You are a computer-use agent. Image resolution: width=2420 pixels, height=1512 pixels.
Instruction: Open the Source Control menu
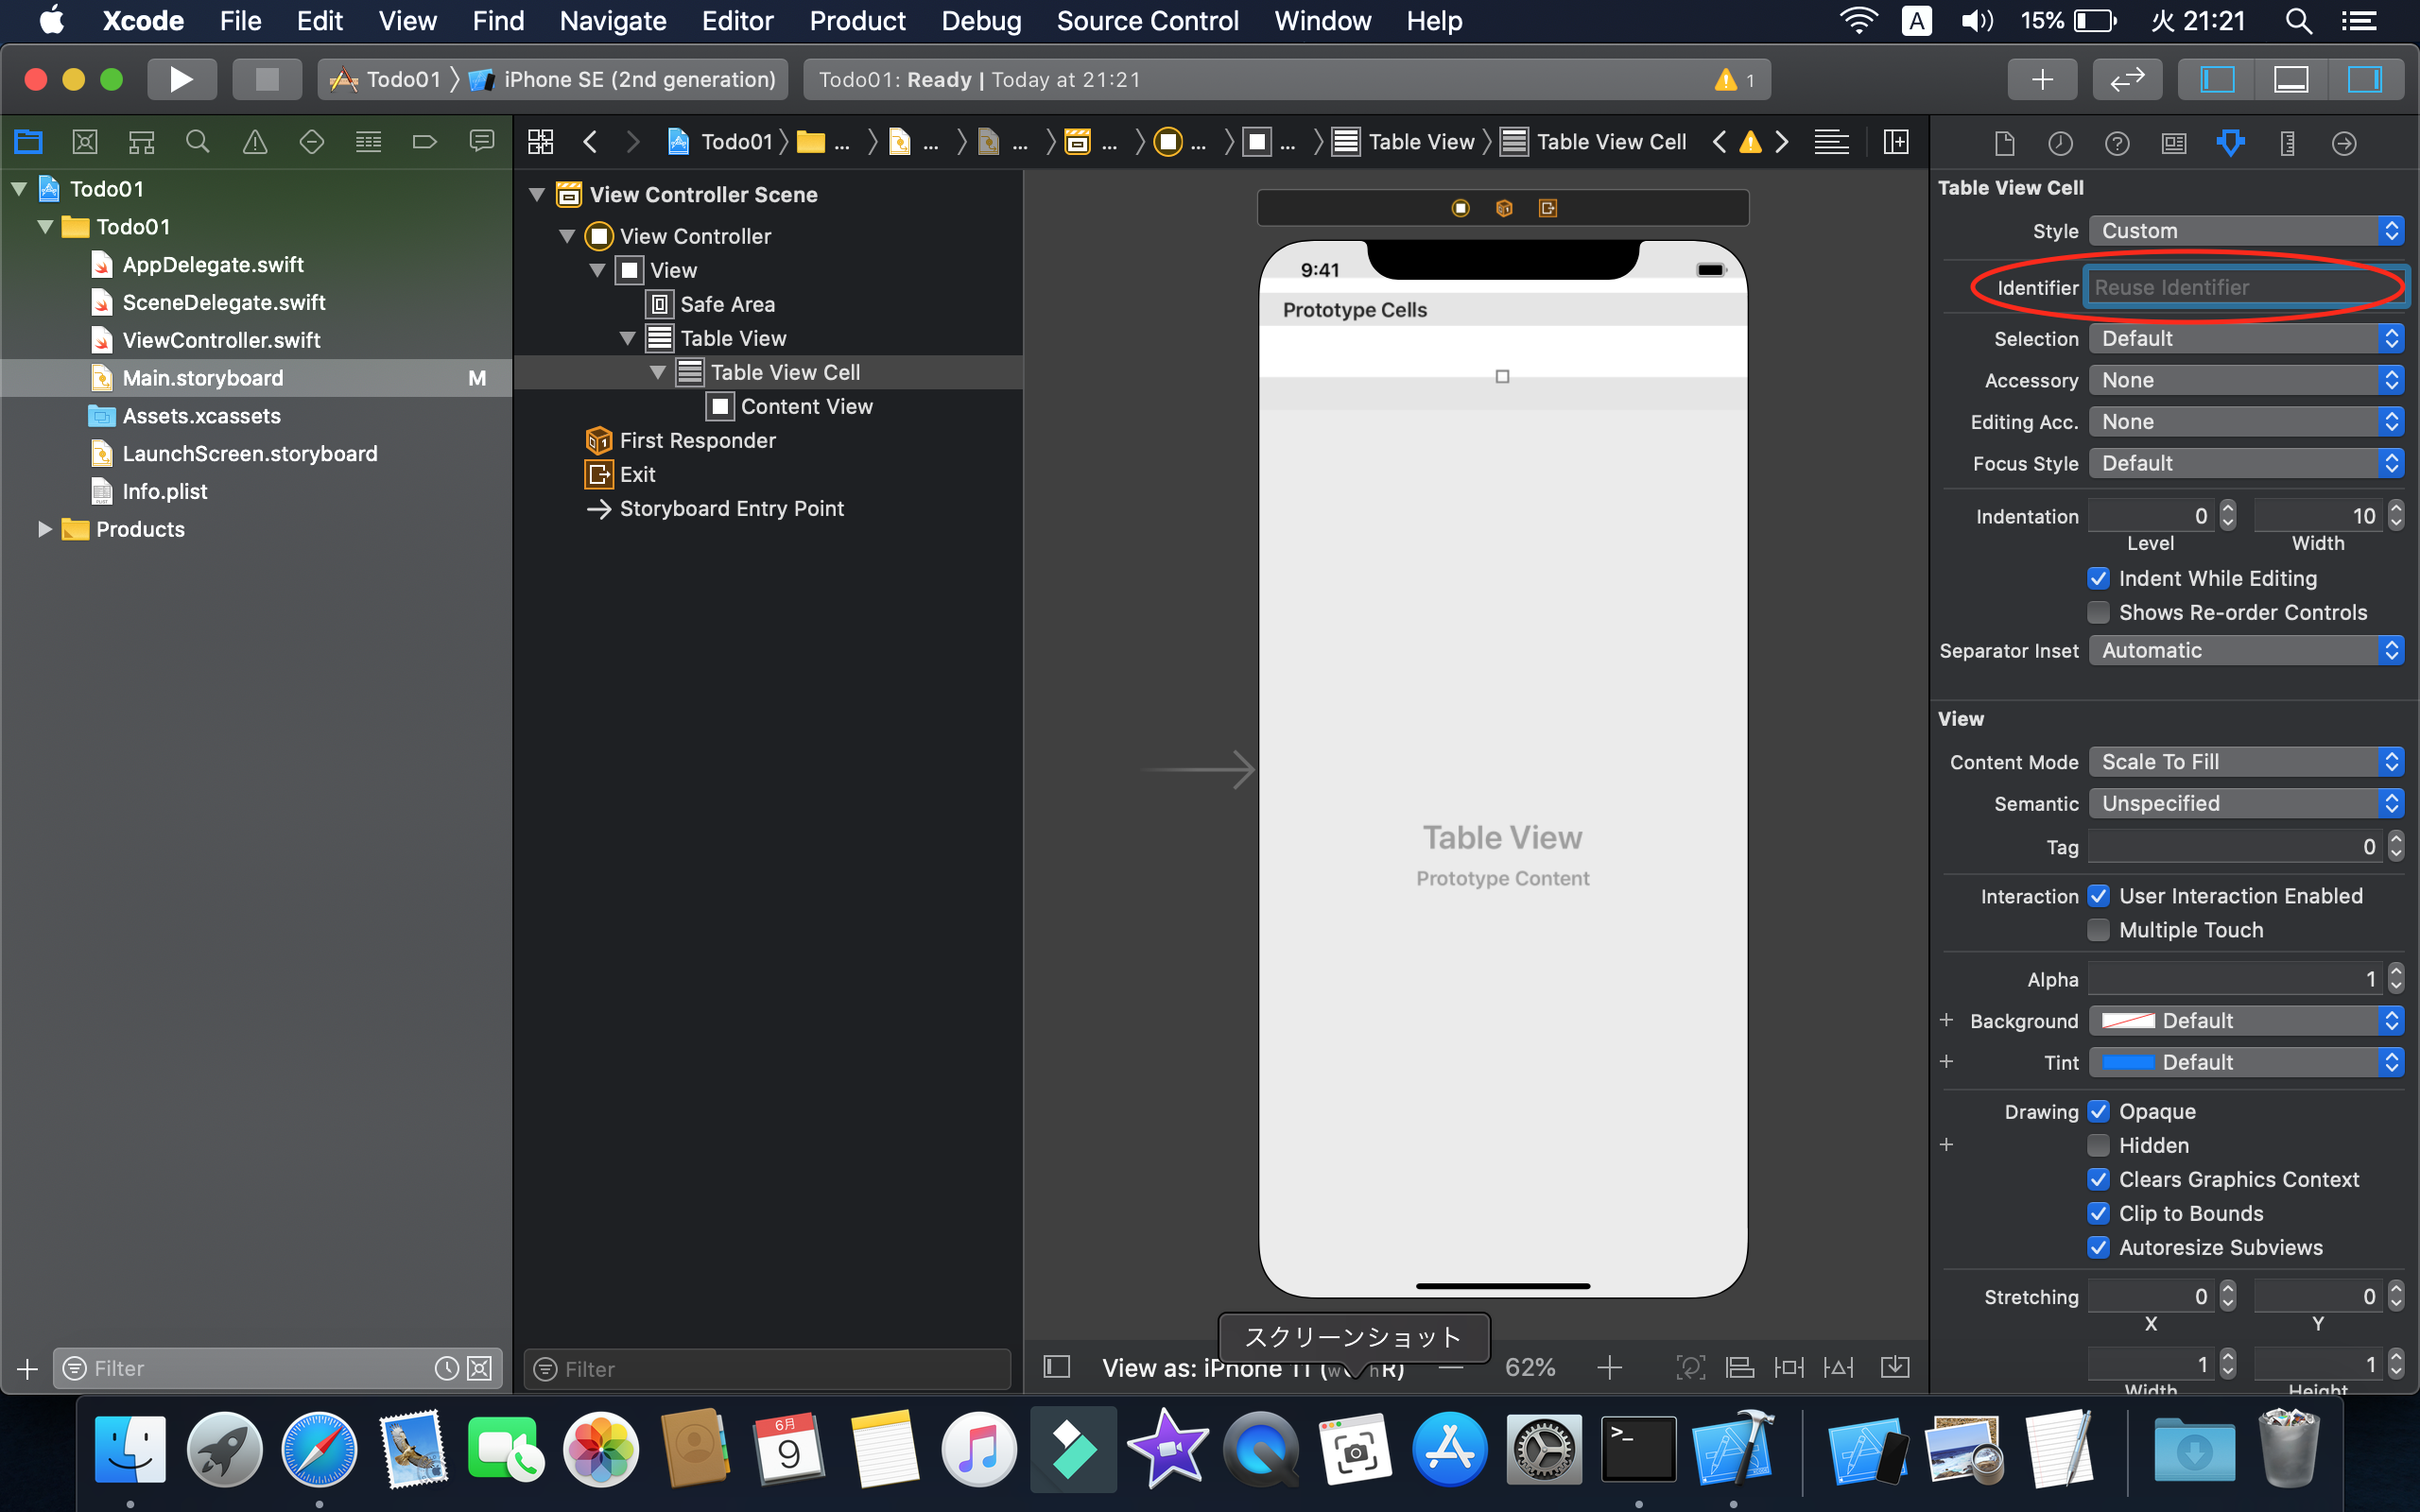1147,21
